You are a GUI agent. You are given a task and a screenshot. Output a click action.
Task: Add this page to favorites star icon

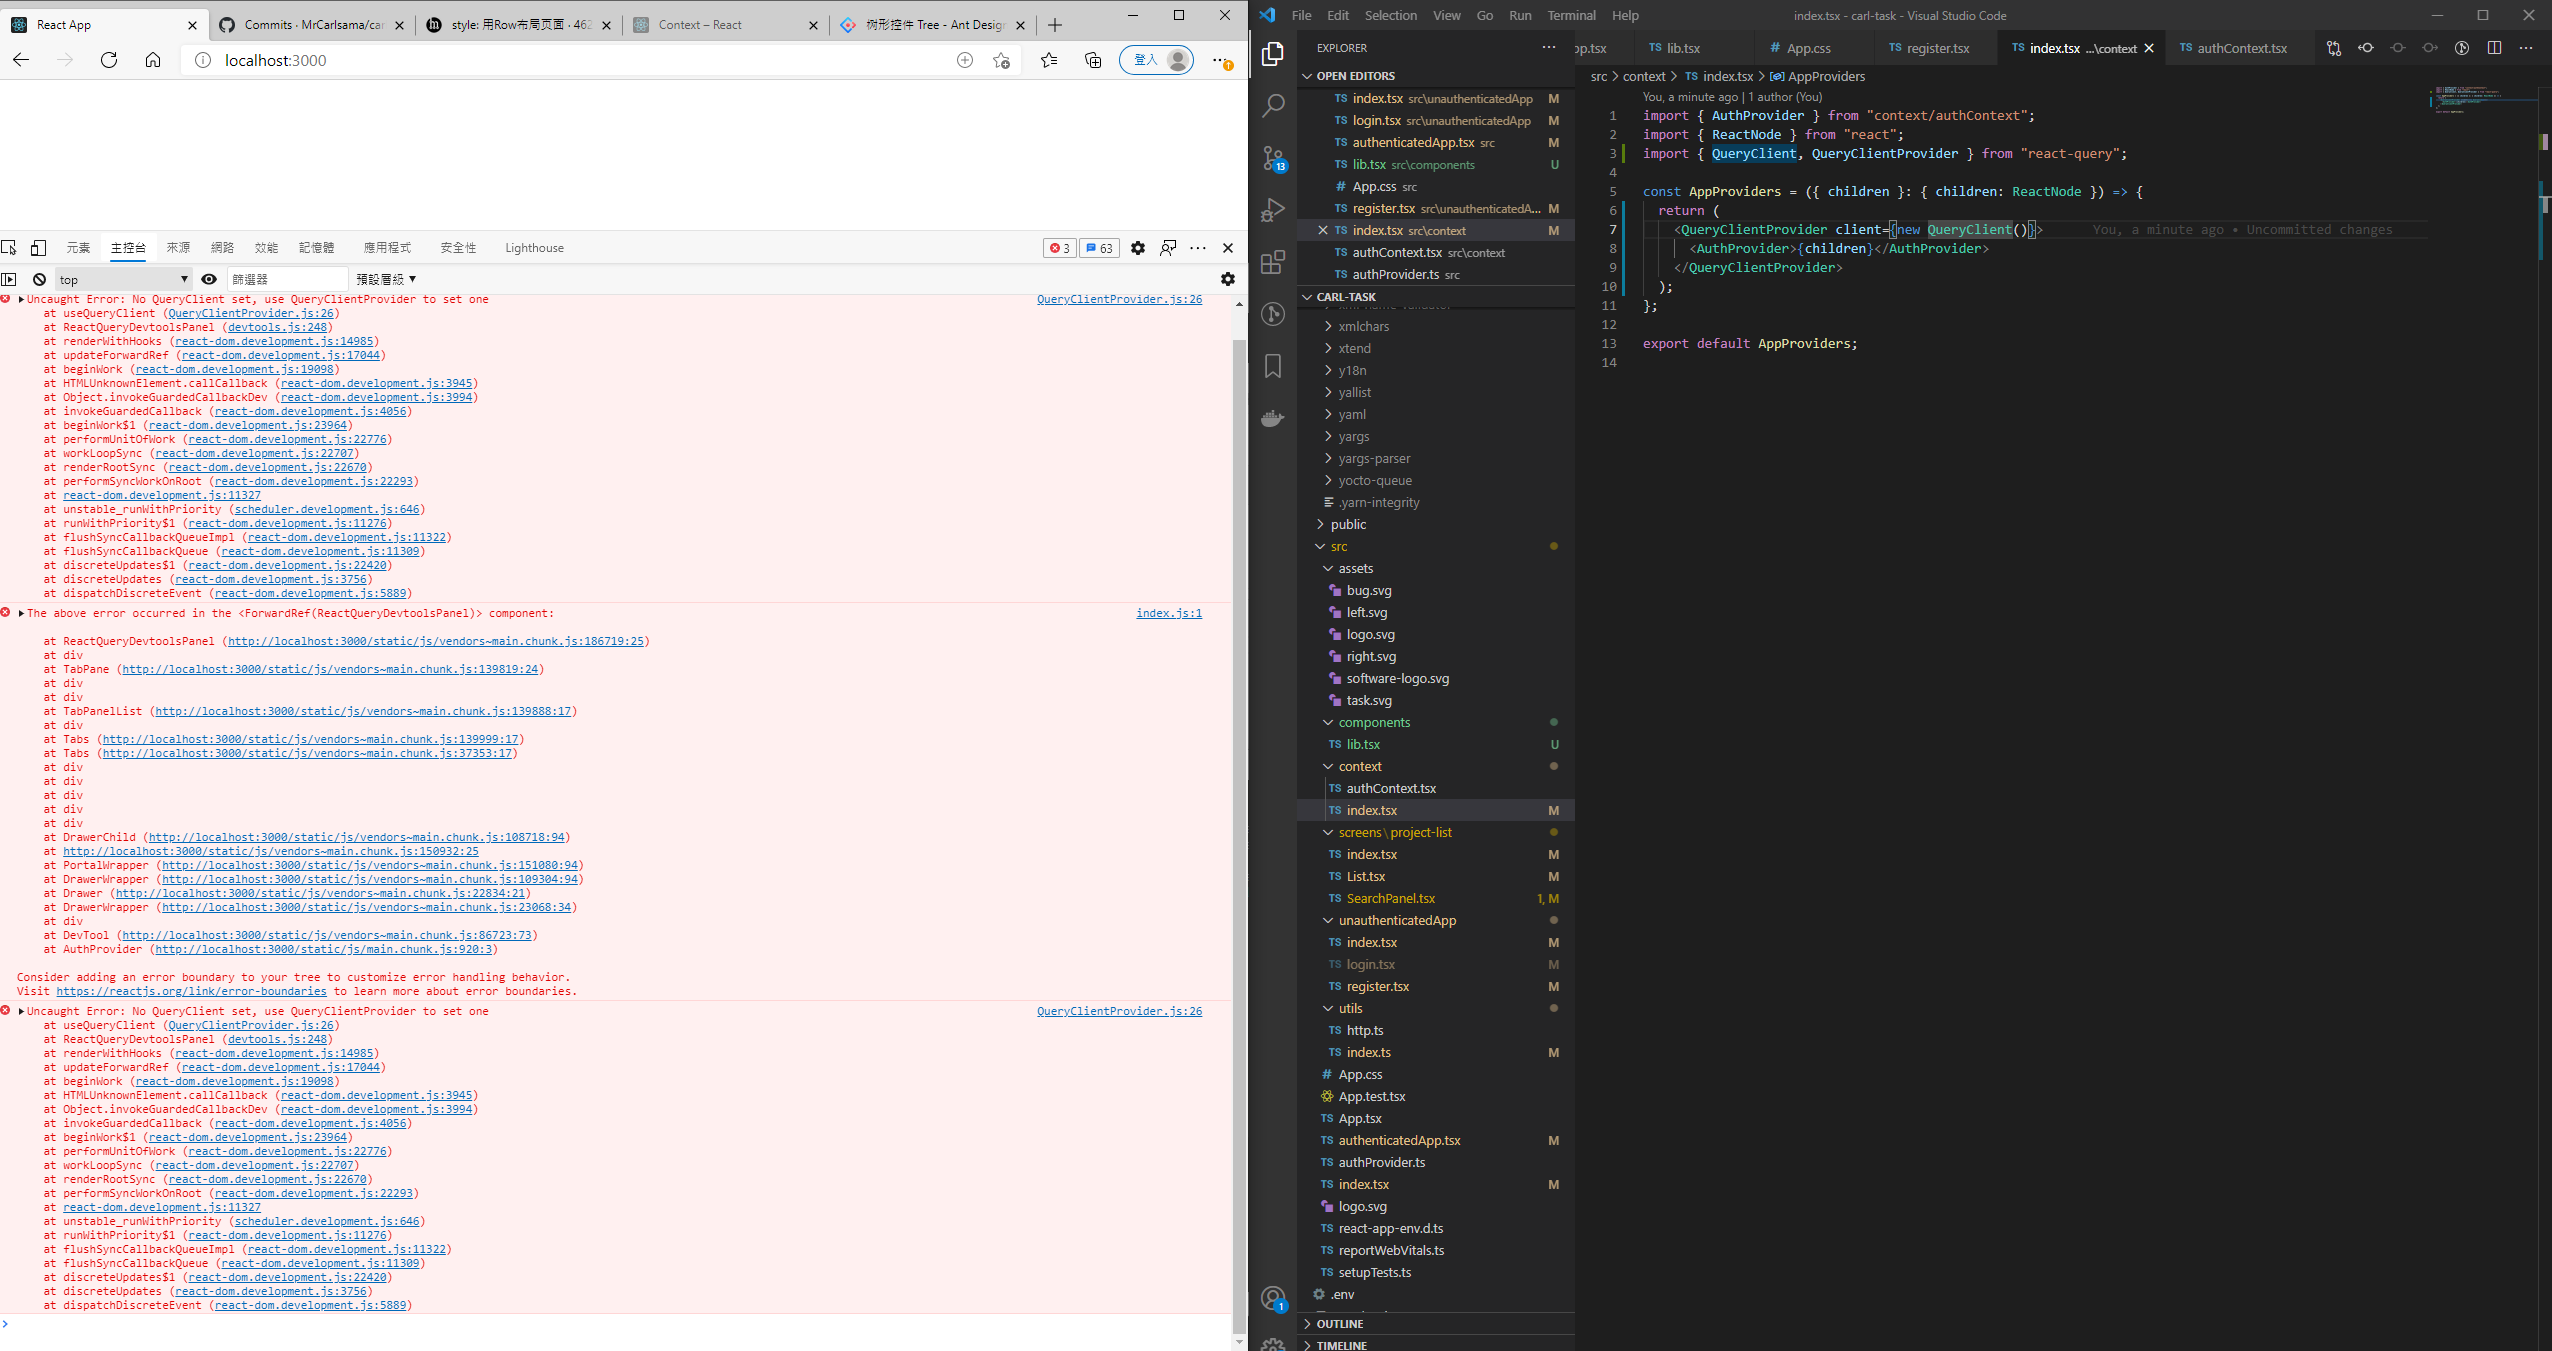tap(1001, 60)
